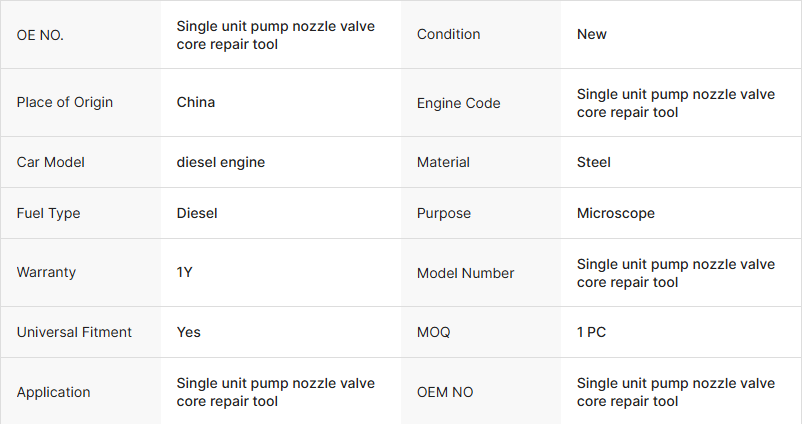Viewport: 802px width, 424px height.
Task: Select the Model Number label
Action: coord(465,273)
